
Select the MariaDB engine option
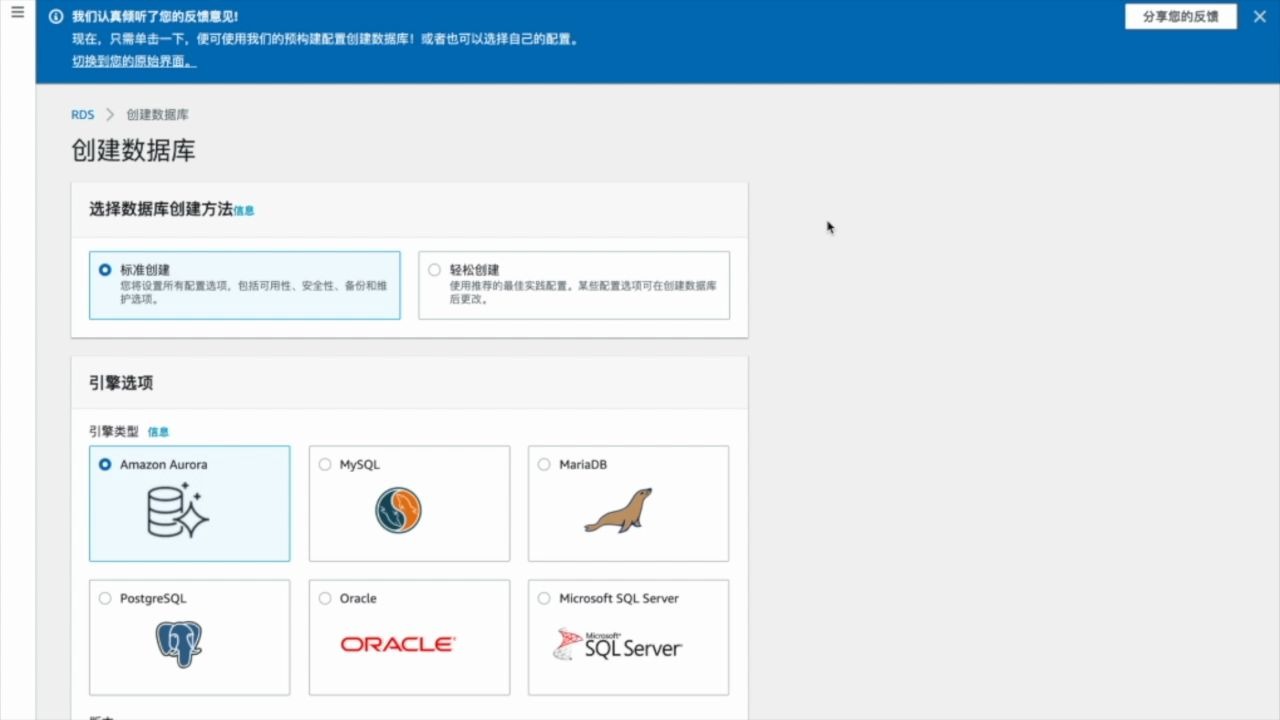pyautogui.click(x=544, y=464)
